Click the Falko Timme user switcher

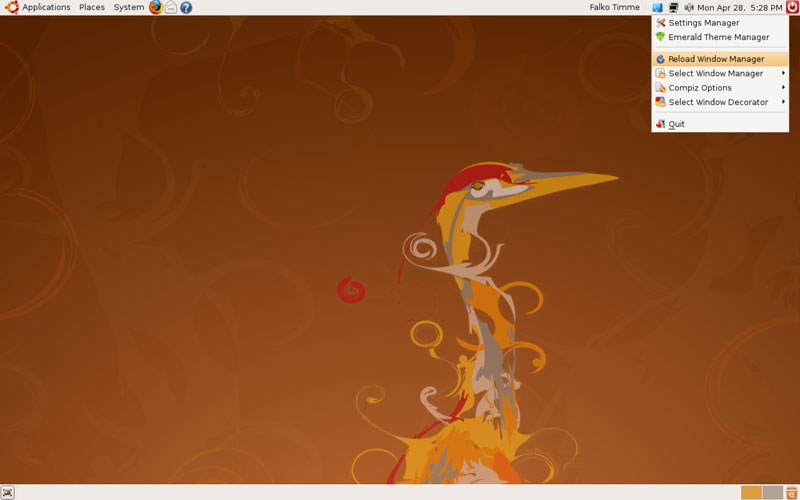click(614, 7)
